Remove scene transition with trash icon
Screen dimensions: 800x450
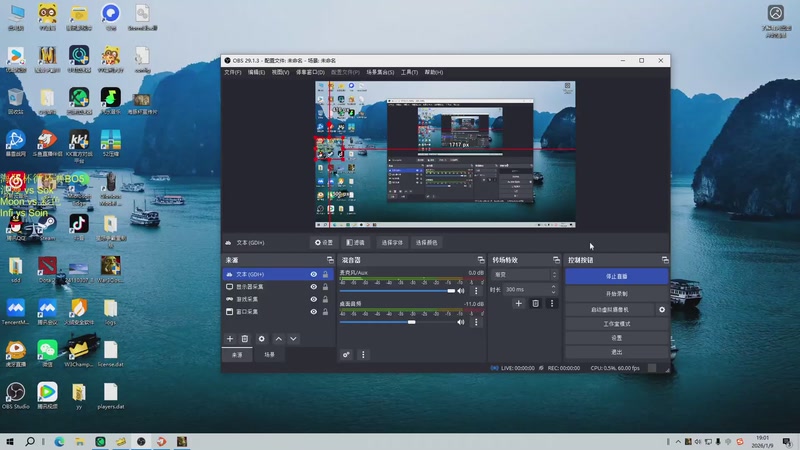click(x=535, y=304)
